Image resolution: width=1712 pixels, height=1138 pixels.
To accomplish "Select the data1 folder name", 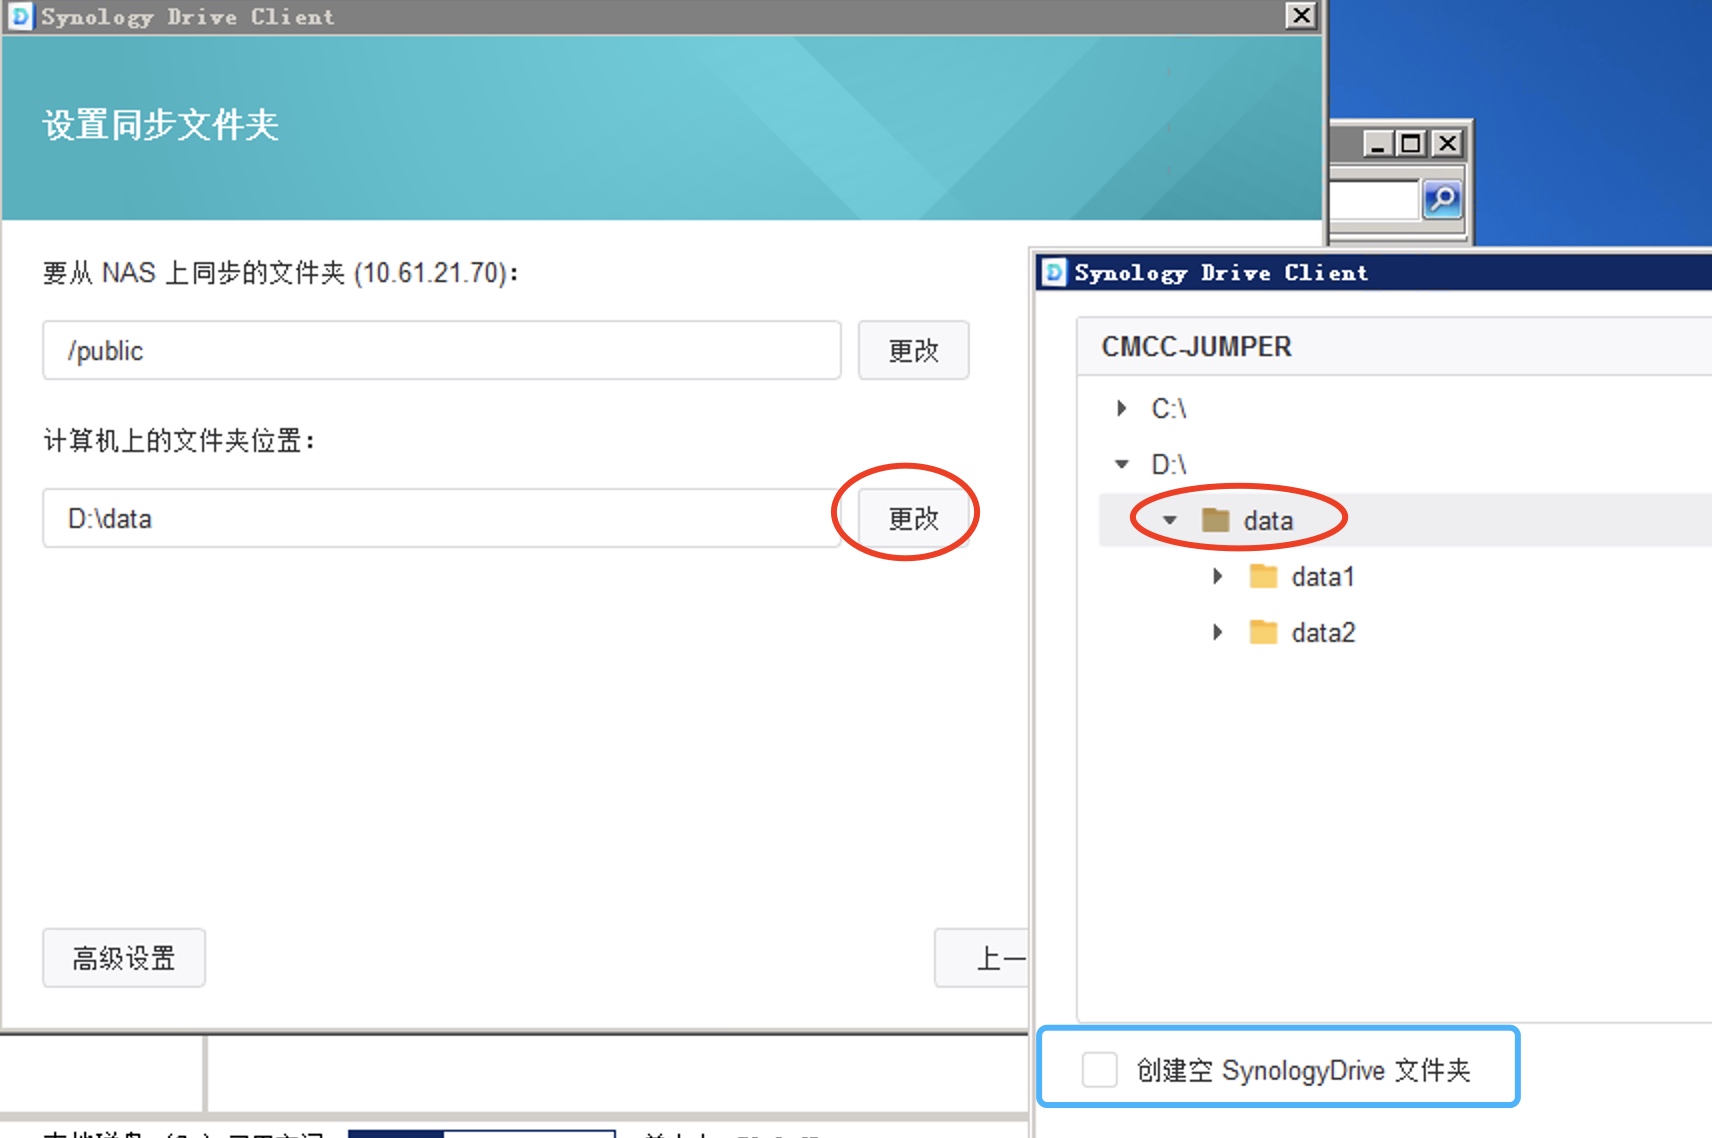I will point(1322,576).
